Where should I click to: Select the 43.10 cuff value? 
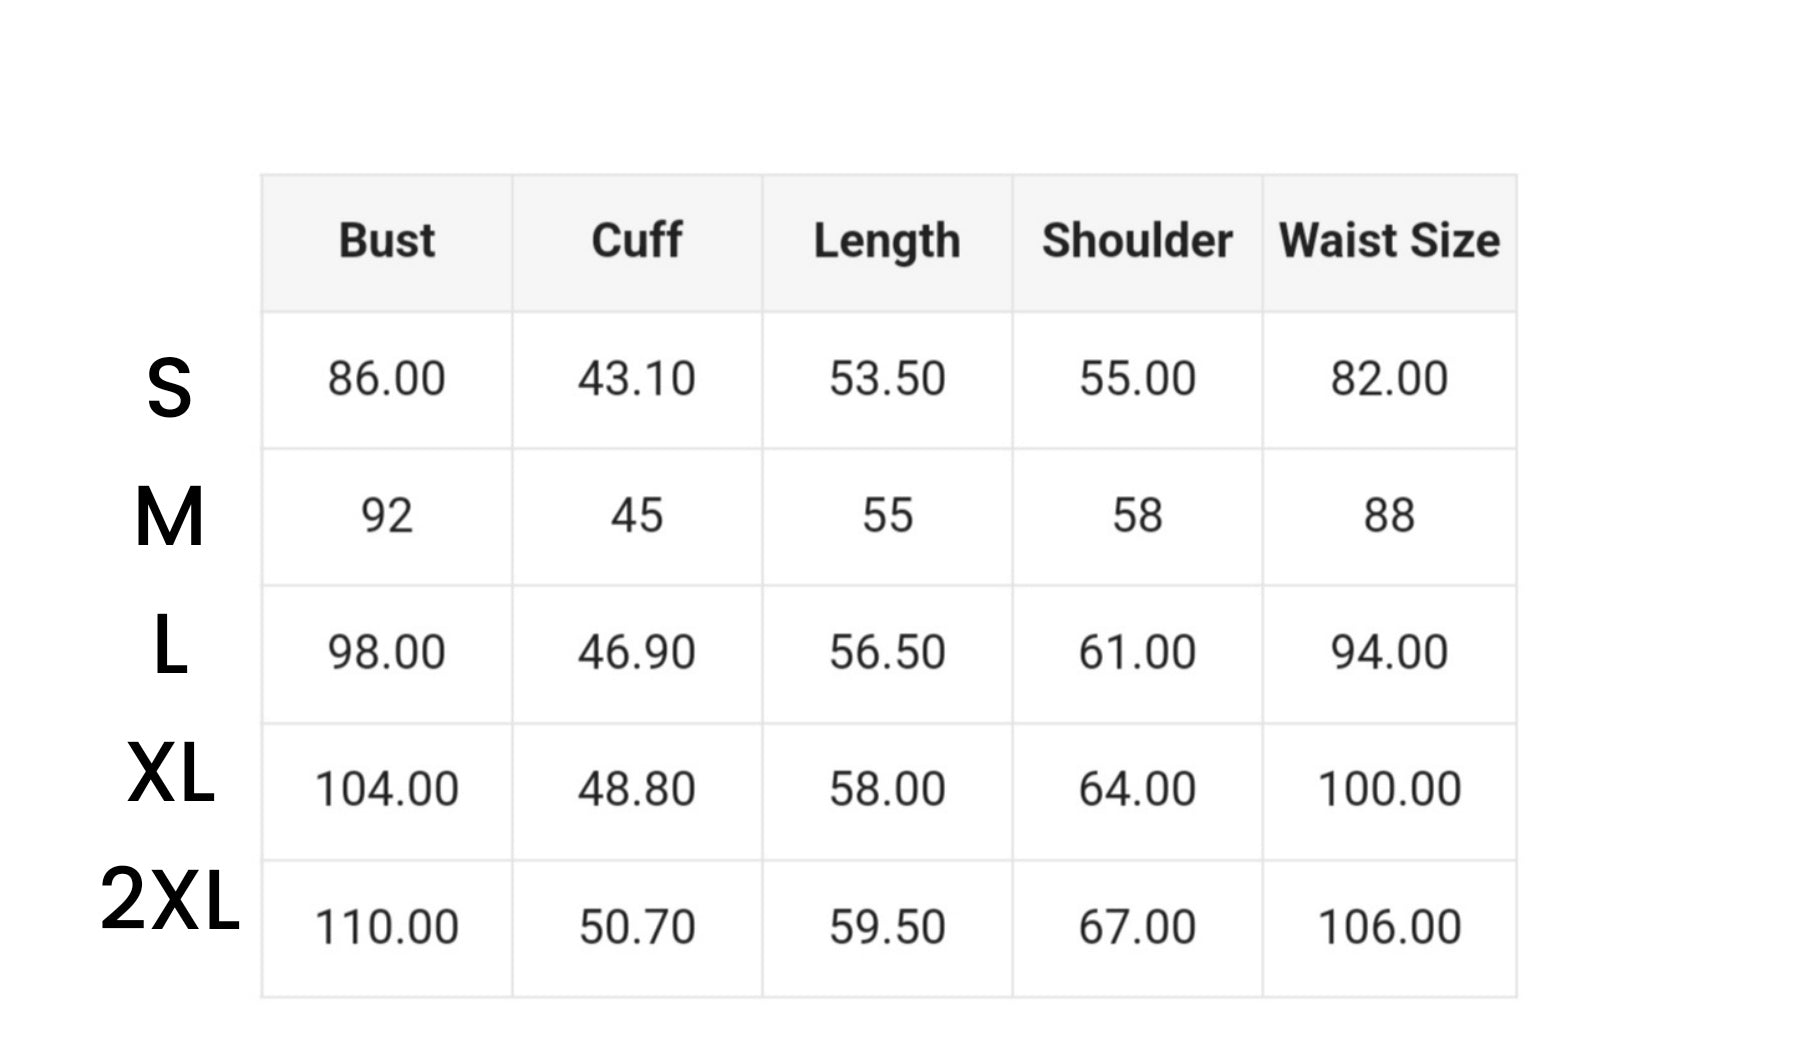637,379
